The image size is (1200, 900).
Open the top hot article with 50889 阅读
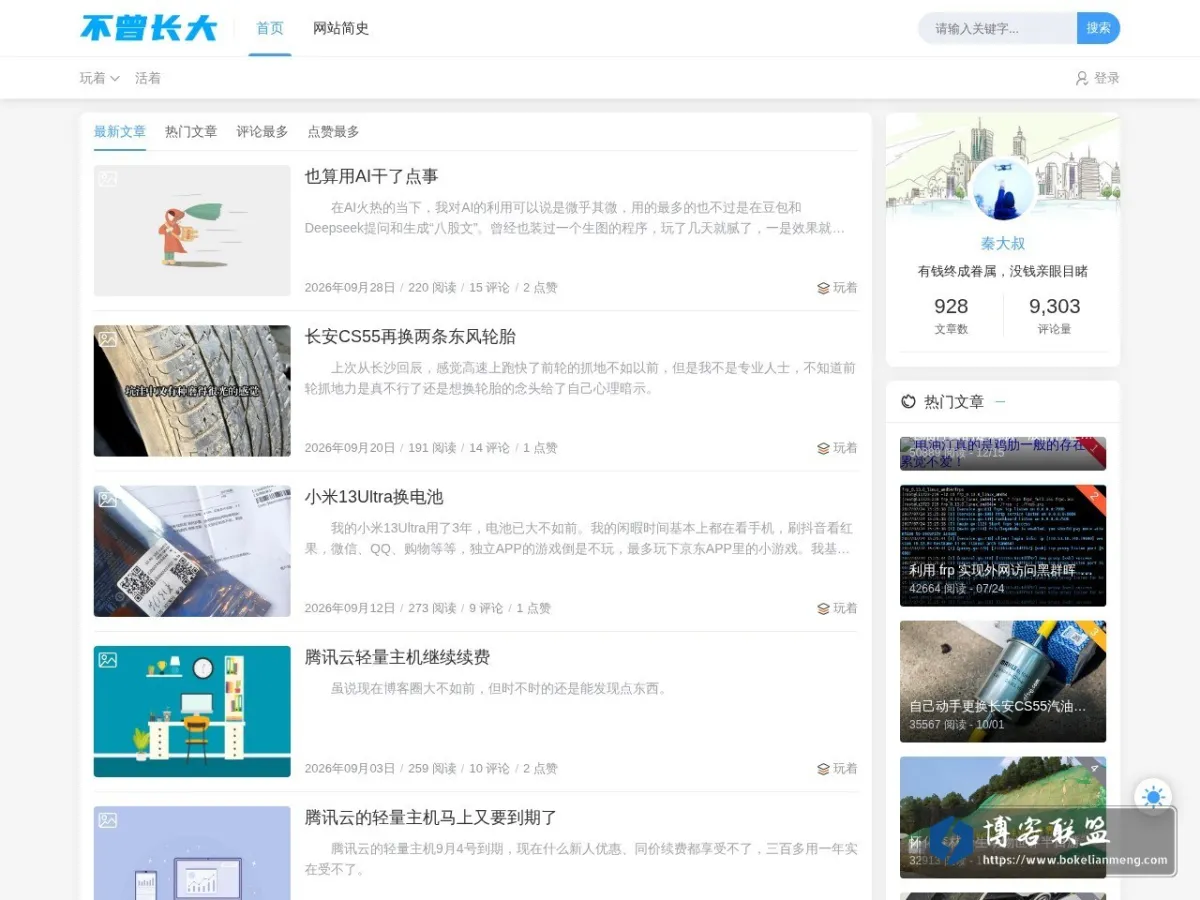click(x=1003, y=453)
